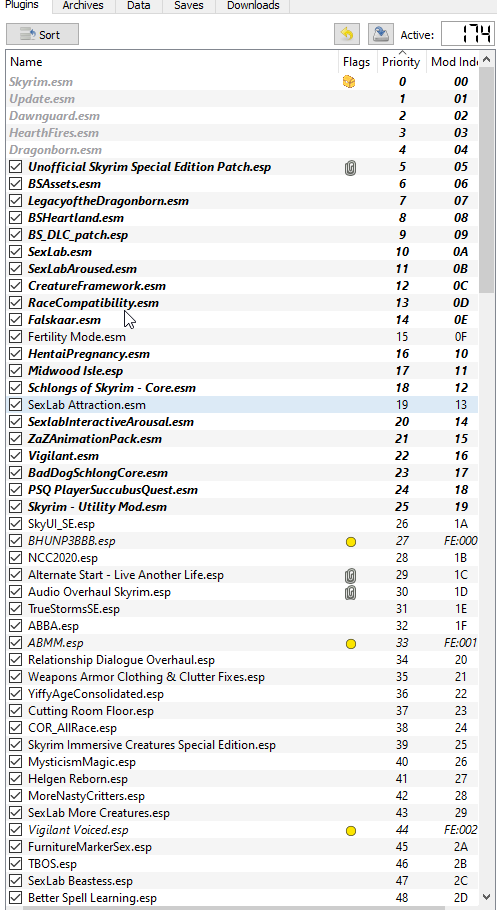
Task: Click the Sort button
Action: 42,34
